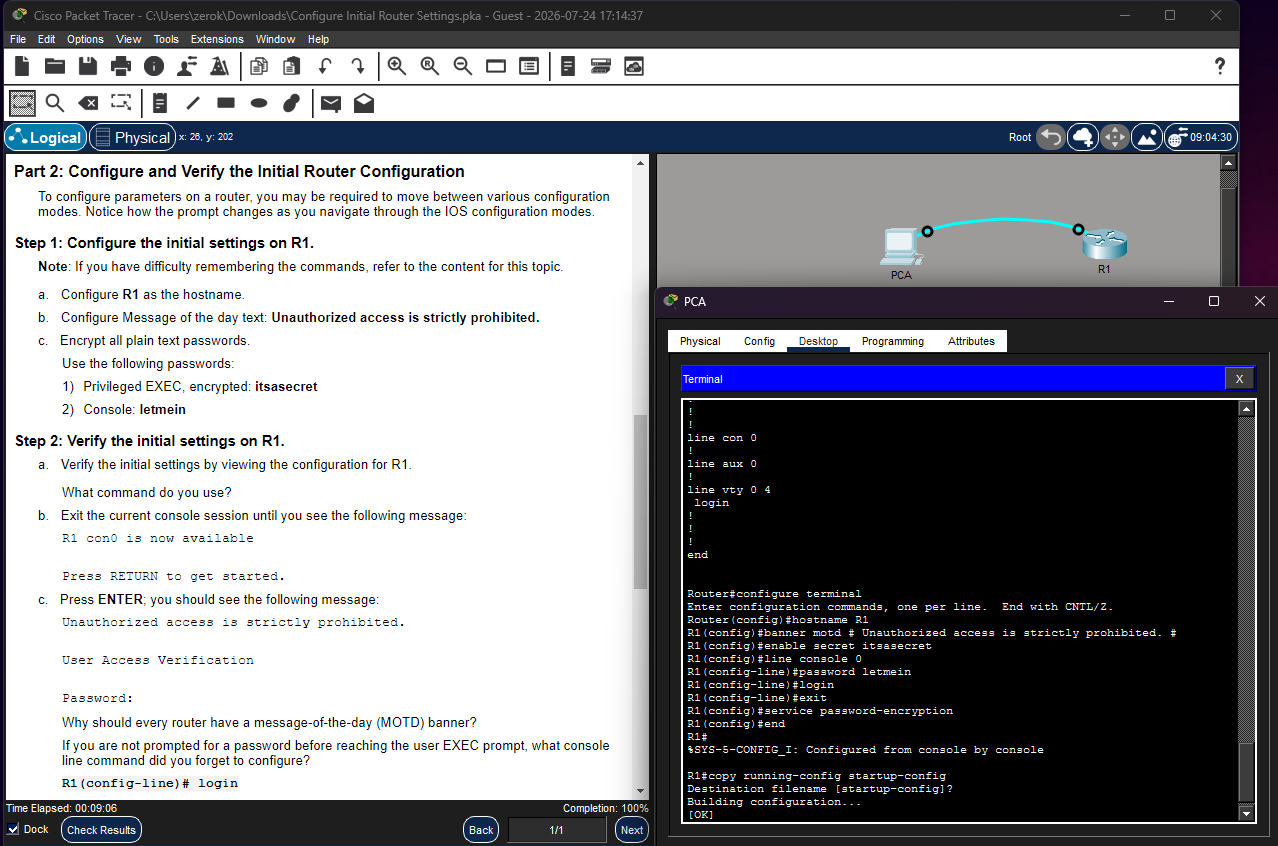Screen dimensions: 1278x846
Task: Click the Back navigation arrow beside Root
Action: (1050, 137)
